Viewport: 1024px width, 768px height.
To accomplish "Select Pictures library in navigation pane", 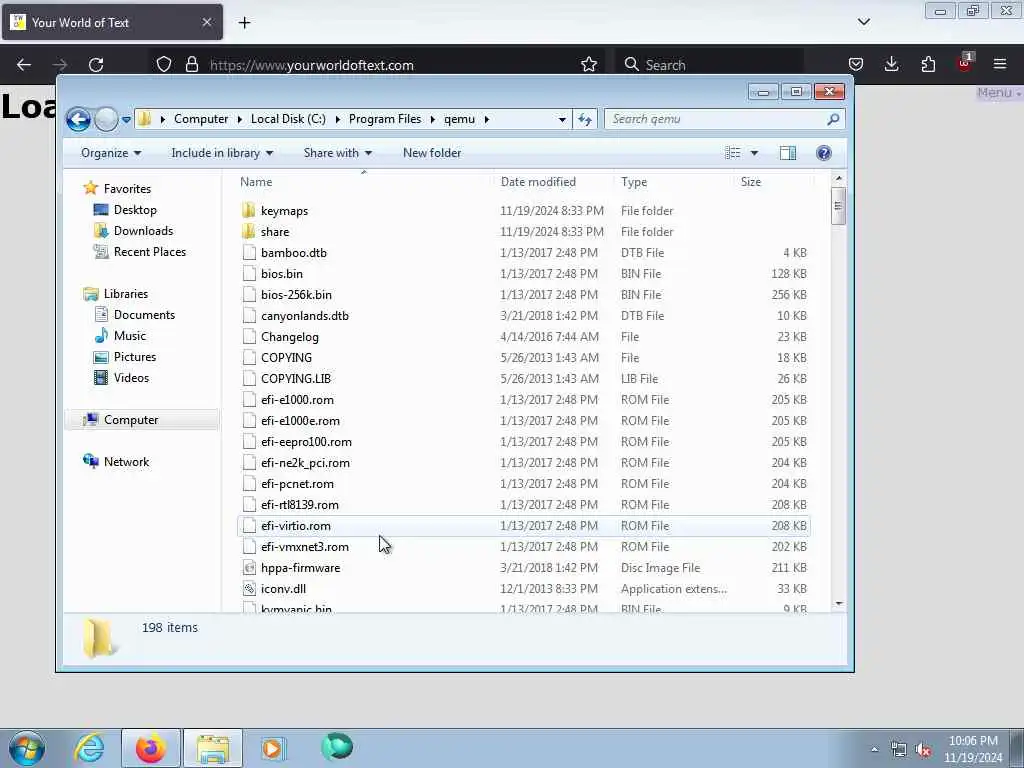I will 135,357.
